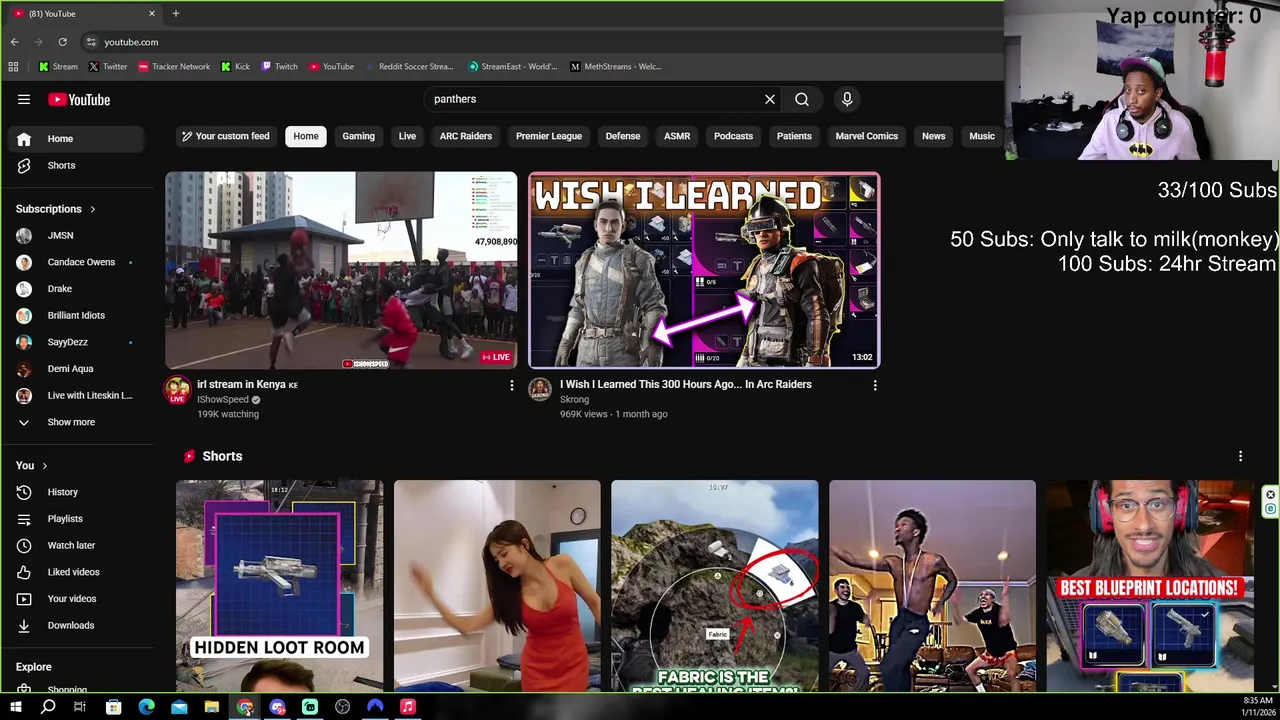Open the Chrome apps grid icon

pyautogui.click(x=13, y=66)
